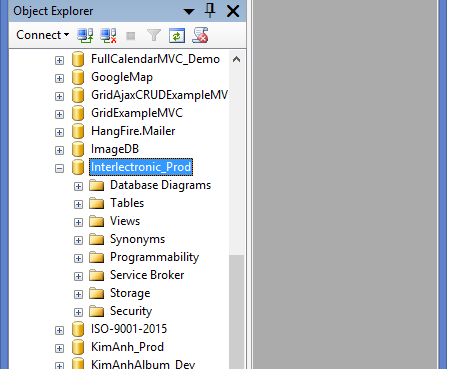The height and width of the screenshot is (369, 449).
Task: Select the FullCalendarMVC_Demo database
Action: click(155, 59)
